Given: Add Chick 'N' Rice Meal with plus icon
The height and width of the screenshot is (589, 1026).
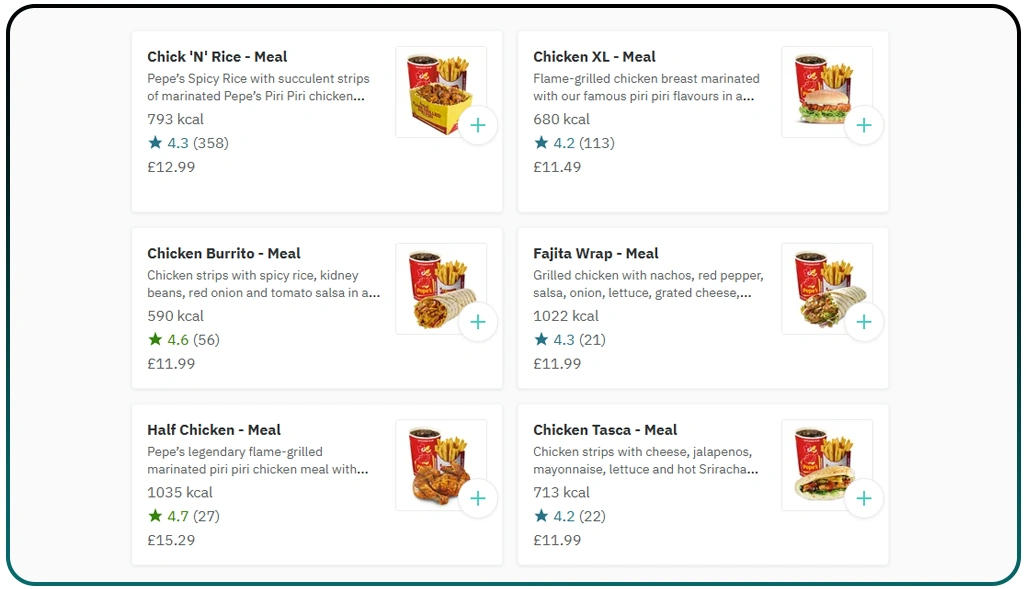Looking at the screenshot, I should 478,125.
